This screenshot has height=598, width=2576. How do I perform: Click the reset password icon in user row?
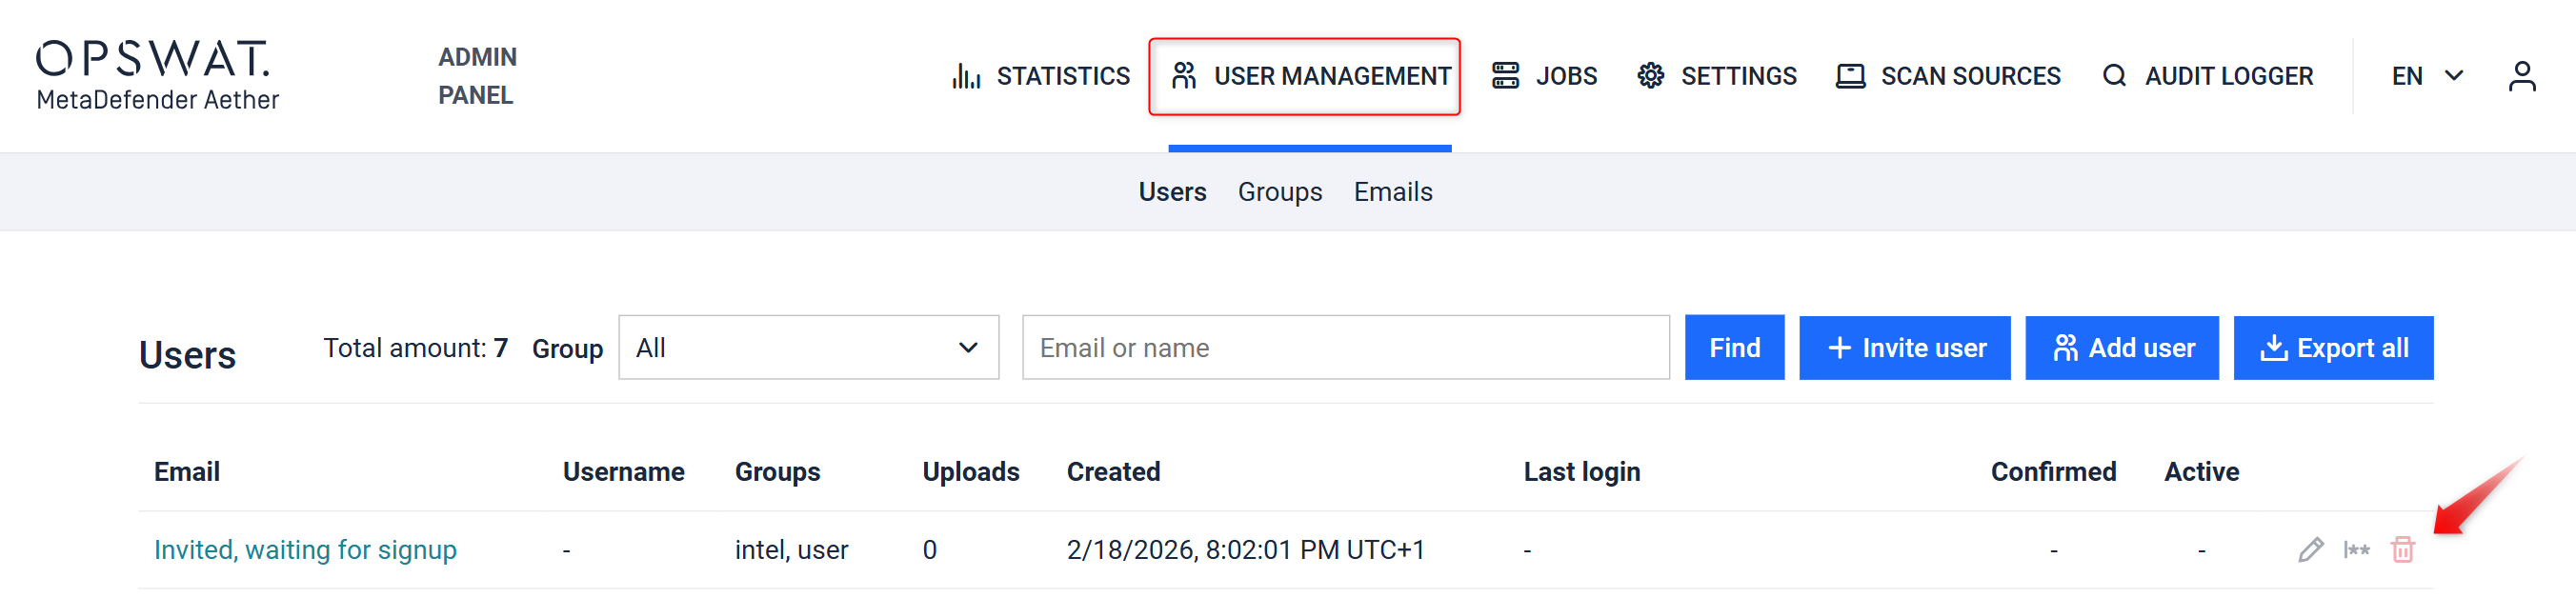(2356, 550)
